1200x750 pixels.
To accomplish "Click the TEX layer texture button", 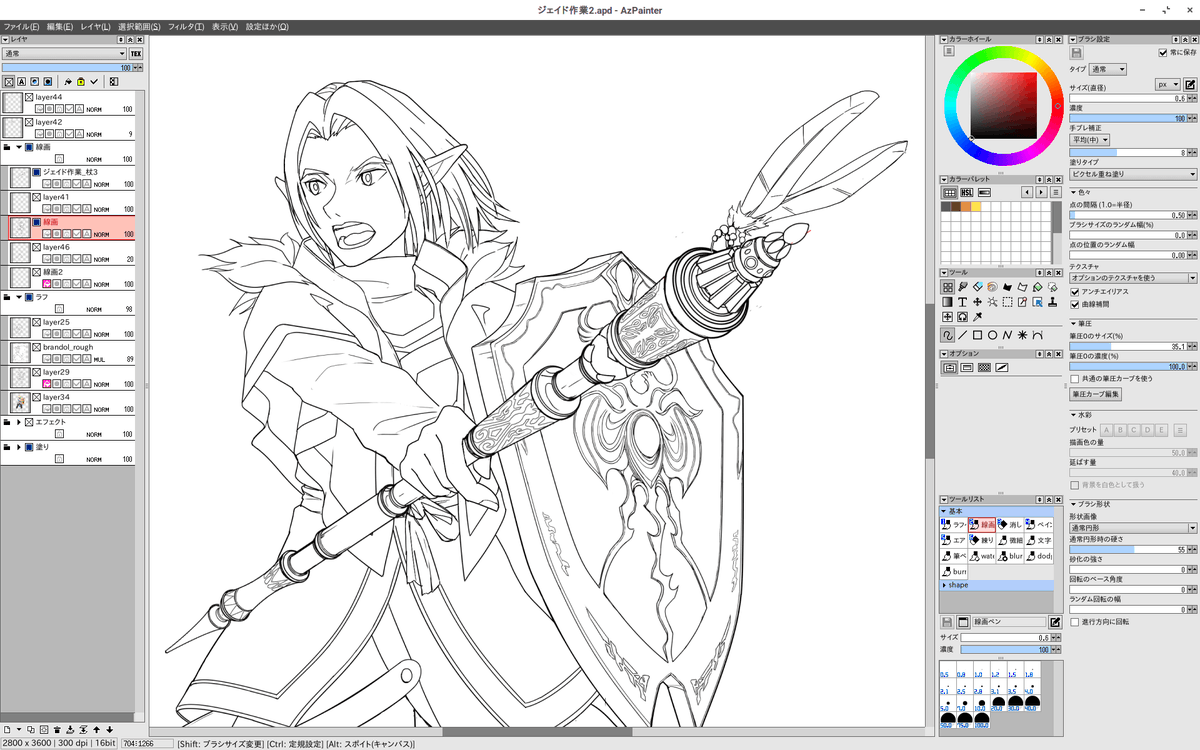I will (x=136, y=53).
